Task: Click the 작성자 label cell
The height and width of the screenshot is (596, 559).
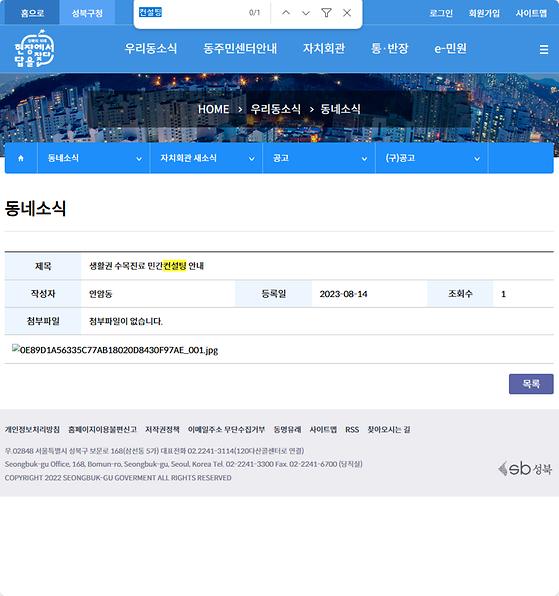Action: click(43, 294)
